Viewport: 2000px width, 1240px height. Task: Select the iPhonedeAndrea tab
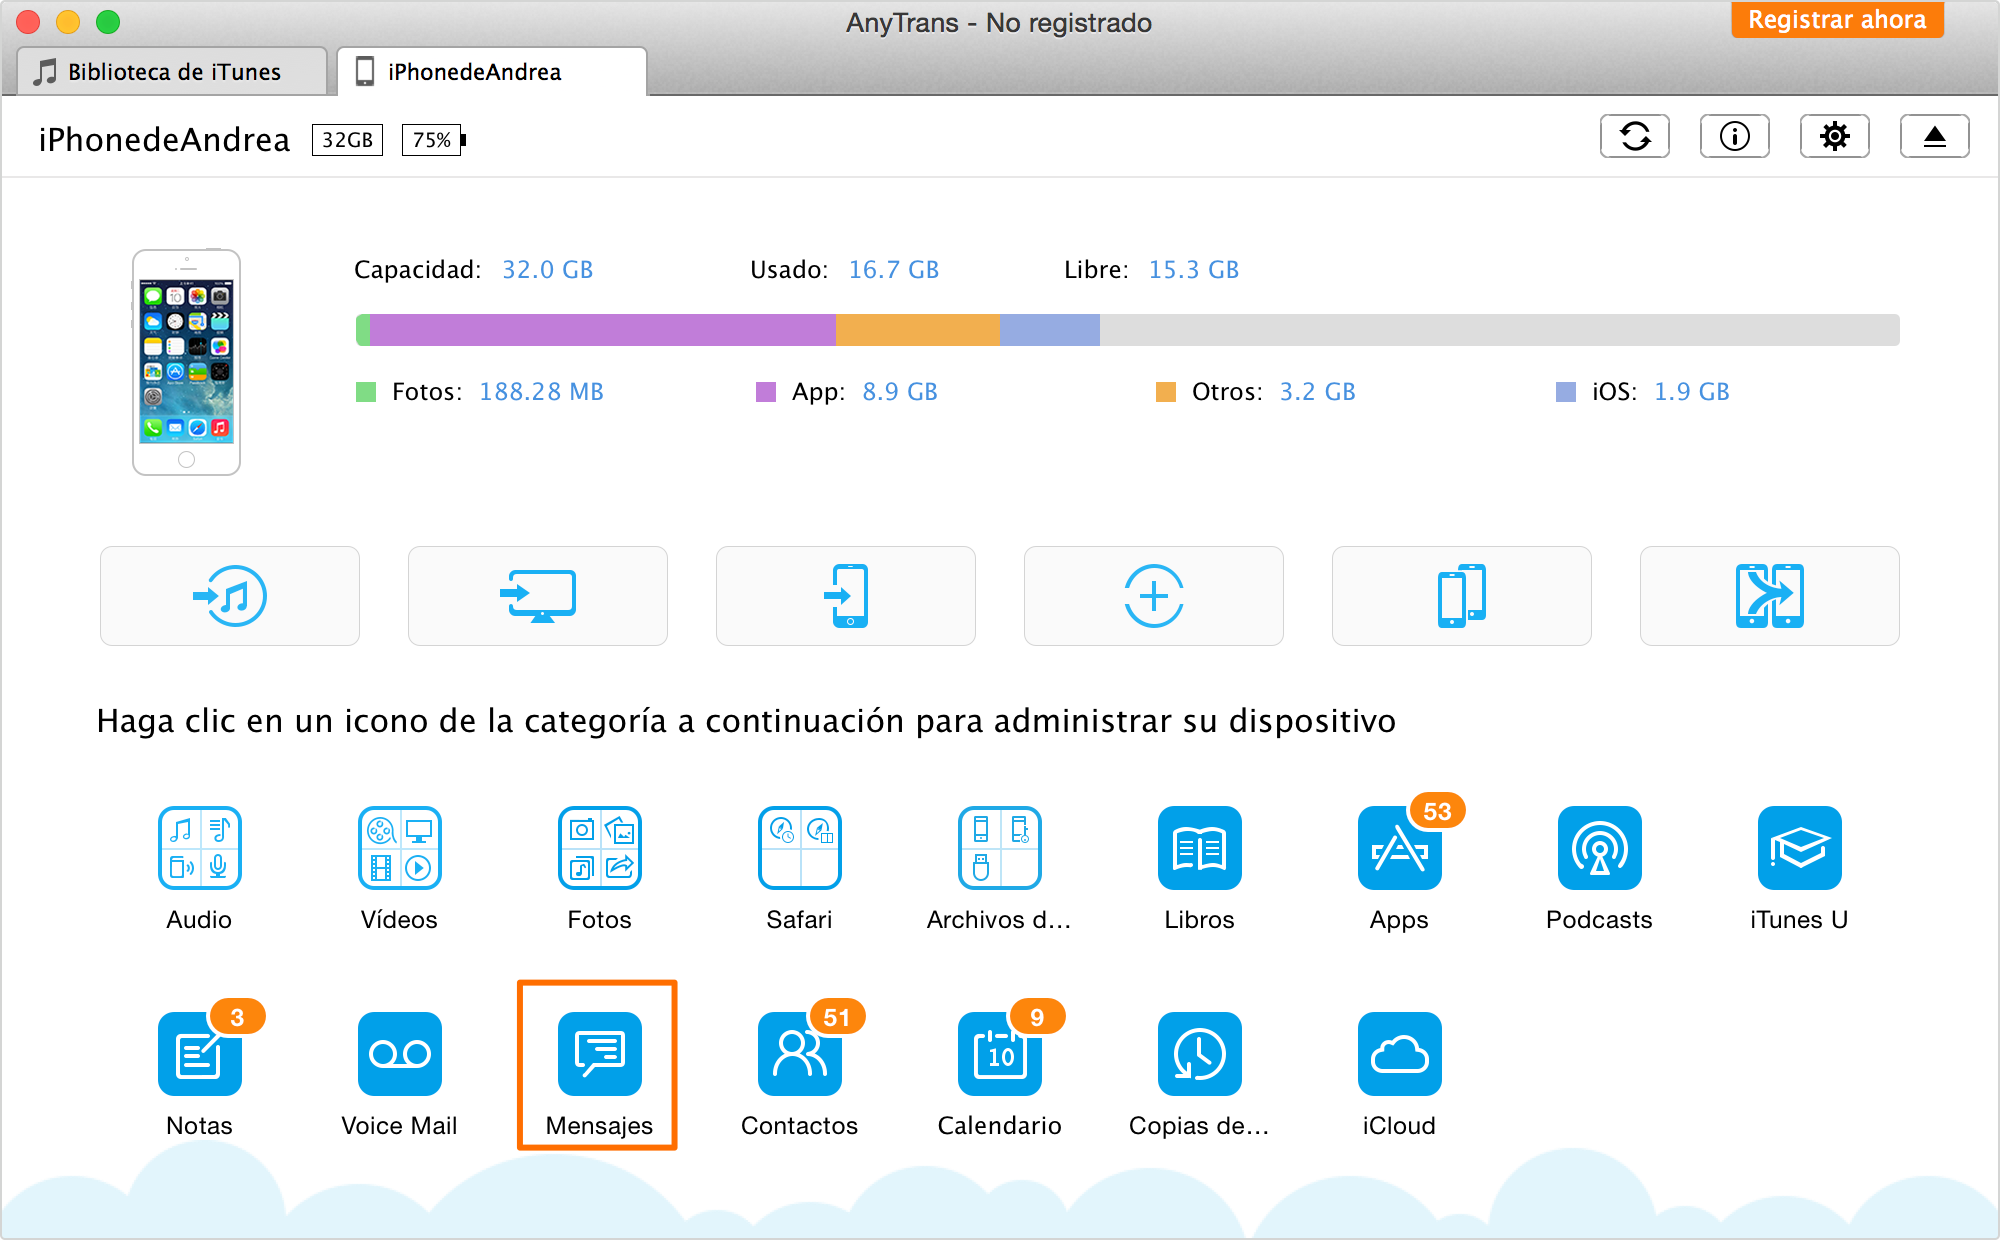click(x=492, y=72)
